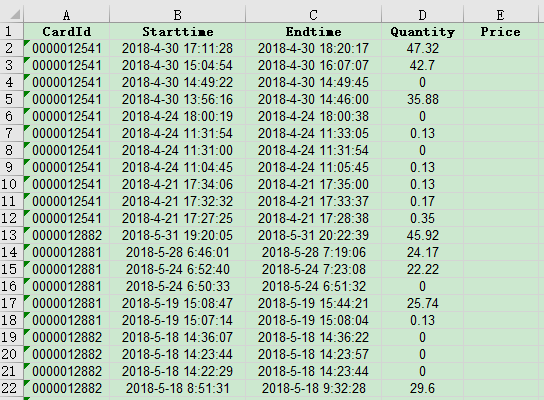Select column E header

coord(500,15)
